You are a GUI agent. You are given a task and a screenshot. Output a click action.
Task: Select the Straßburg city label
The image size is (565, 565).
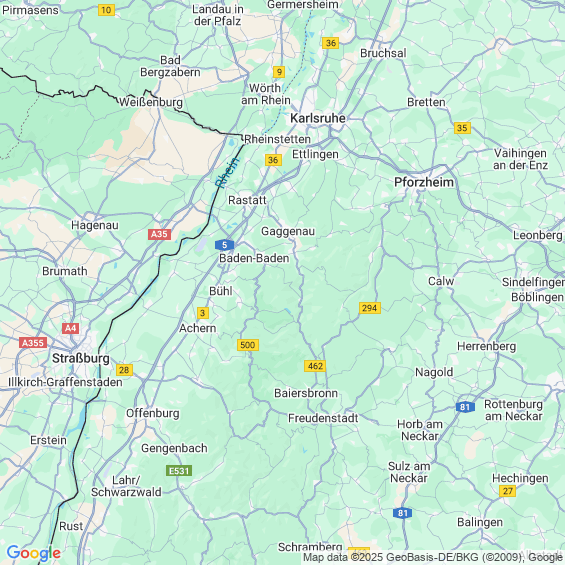click(x=81, y=358)
